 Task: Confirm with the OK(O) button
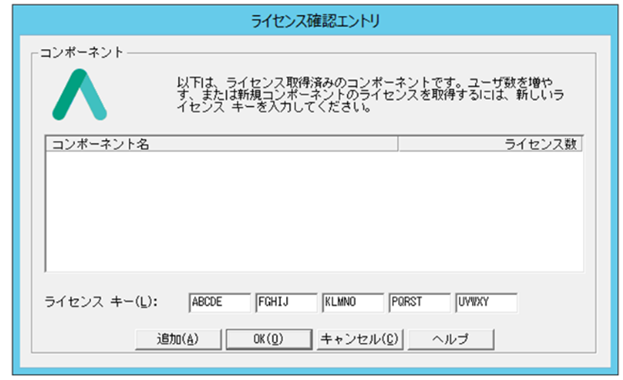pos(269,339)
